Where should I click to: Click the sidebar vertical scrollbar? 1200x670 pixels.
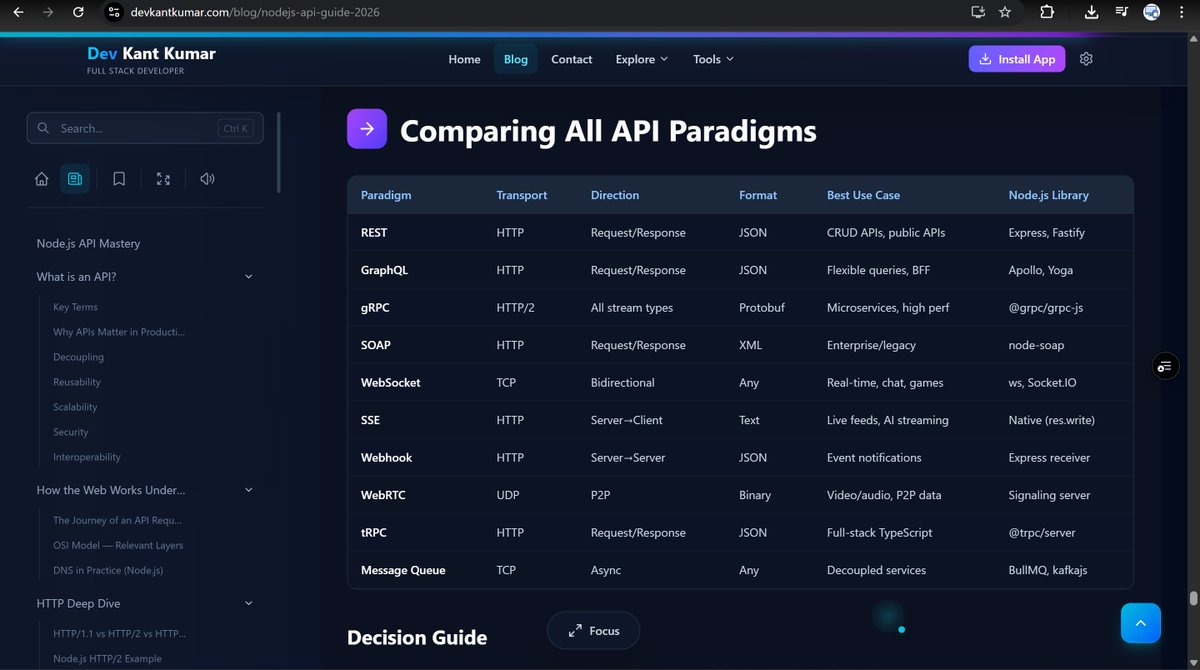pos(279,152)
